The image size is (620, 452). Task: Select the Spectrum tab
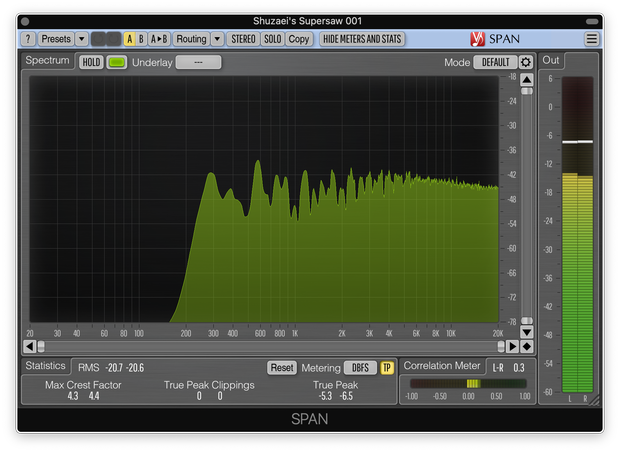point(47,61)
